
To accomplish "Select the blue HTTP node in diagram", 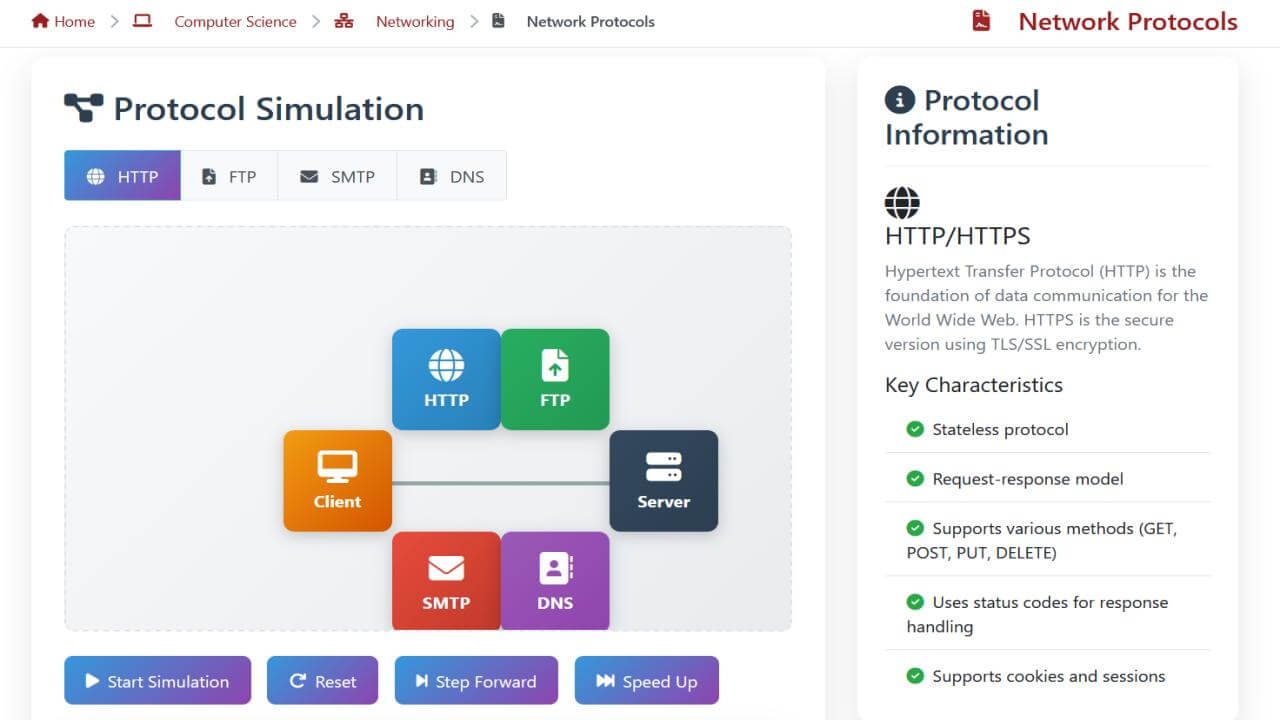I will [x=446, y=379].
